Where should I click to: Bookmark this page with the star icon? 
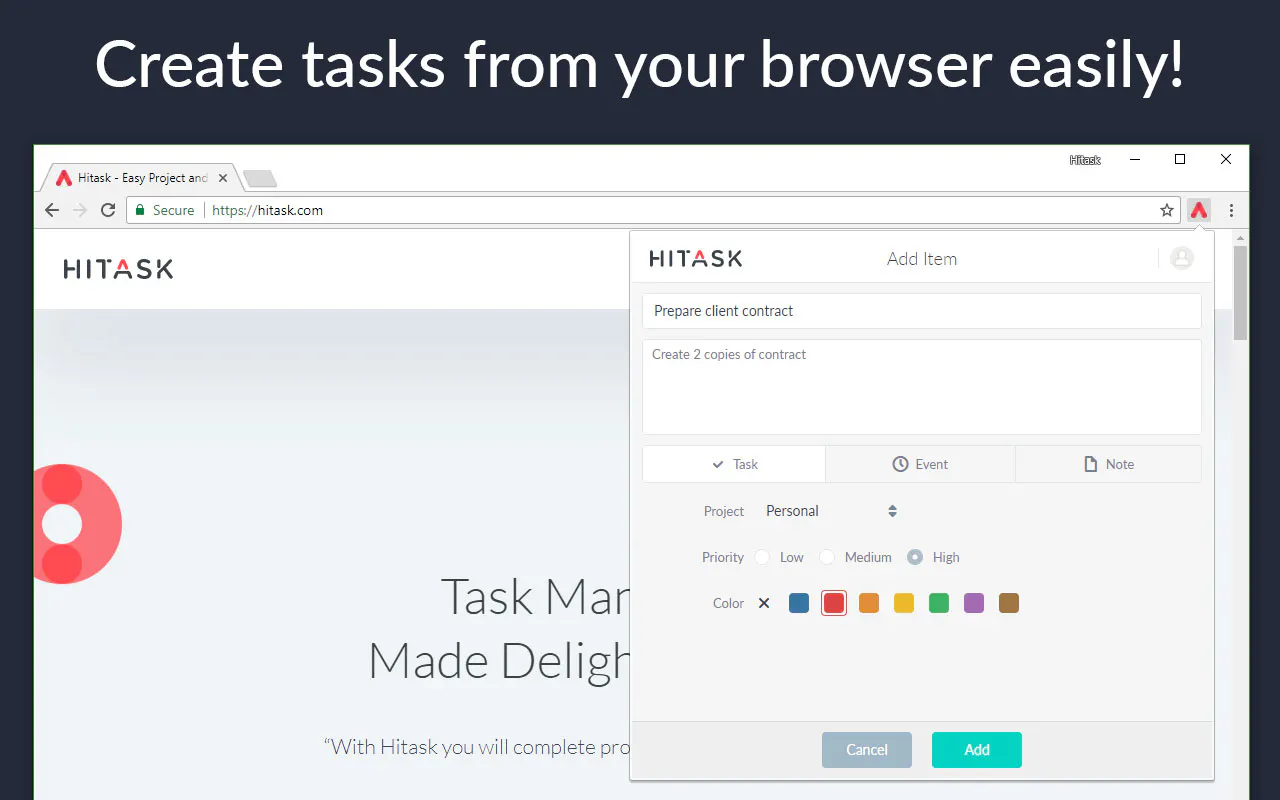(x=1166, y=210)
